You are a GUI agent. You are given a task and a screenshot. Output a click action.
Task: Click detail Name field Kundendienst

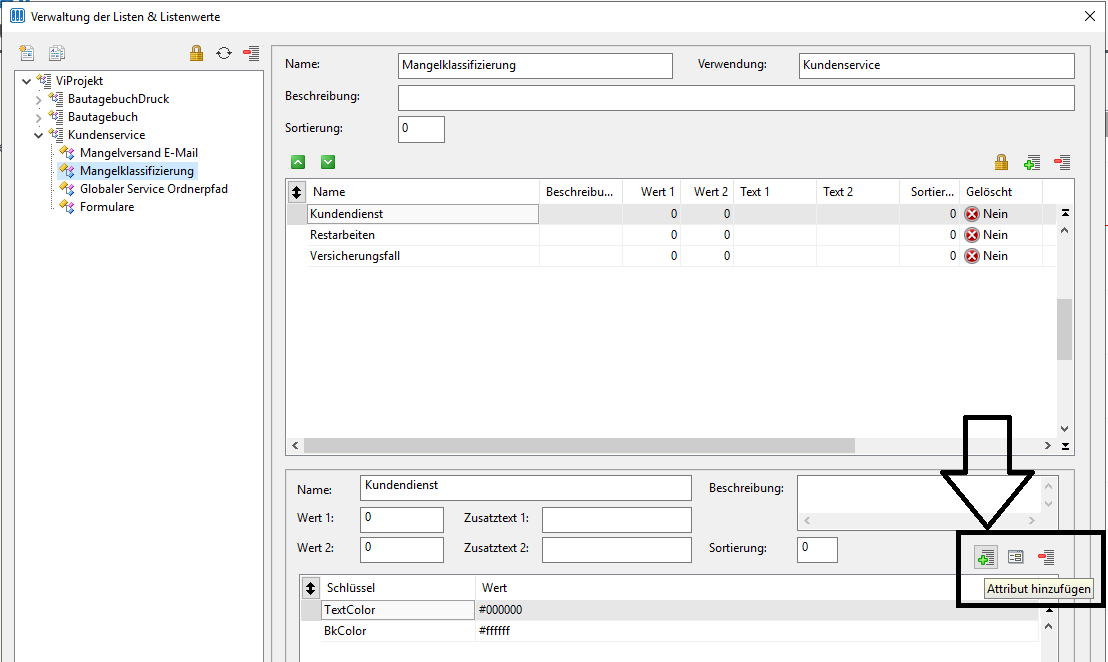[x=526, y=487]
